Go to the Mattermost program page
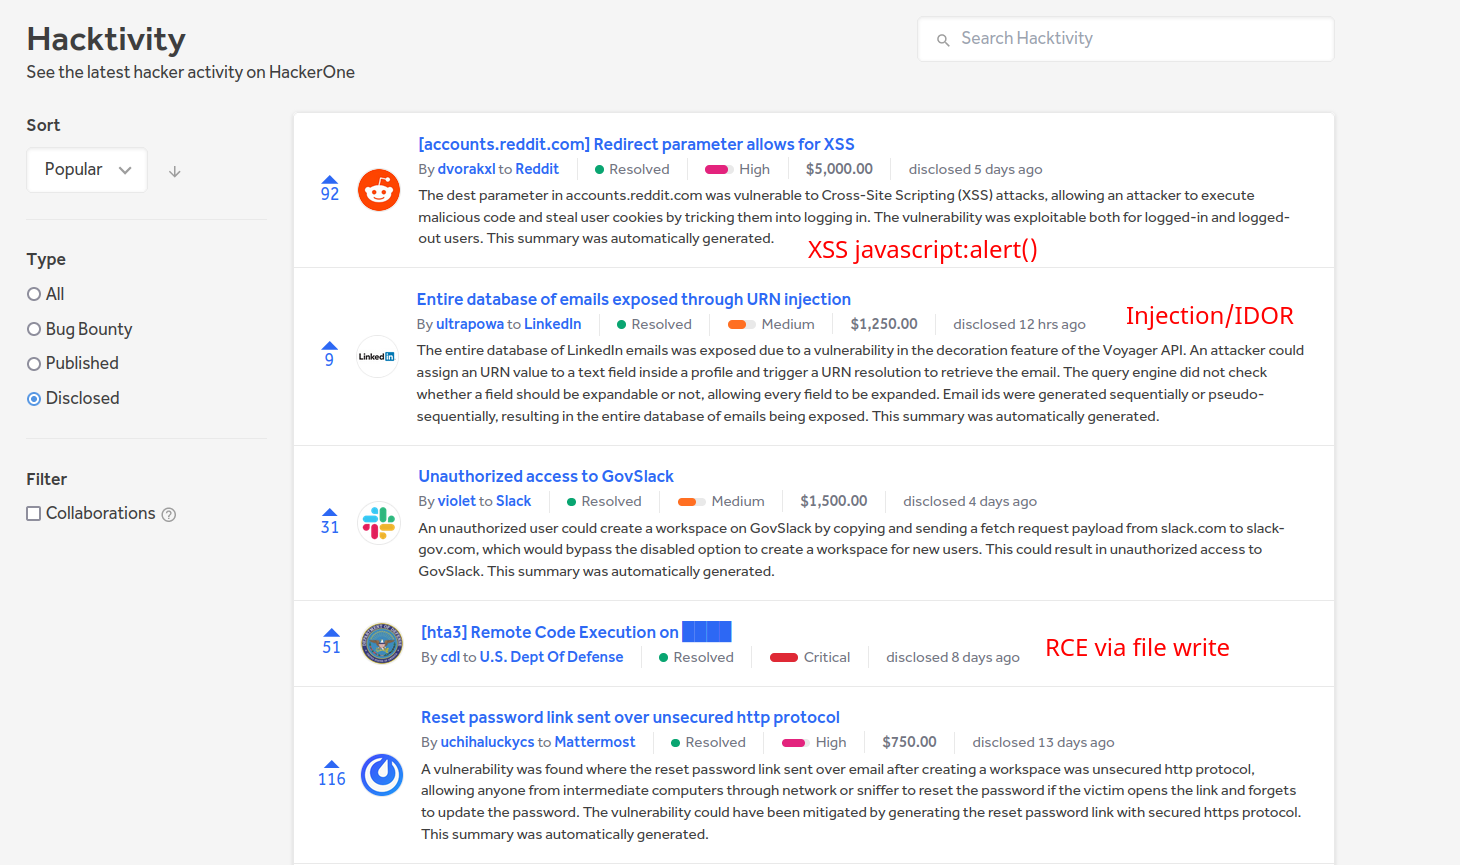1460x865 pixels. 595,743
